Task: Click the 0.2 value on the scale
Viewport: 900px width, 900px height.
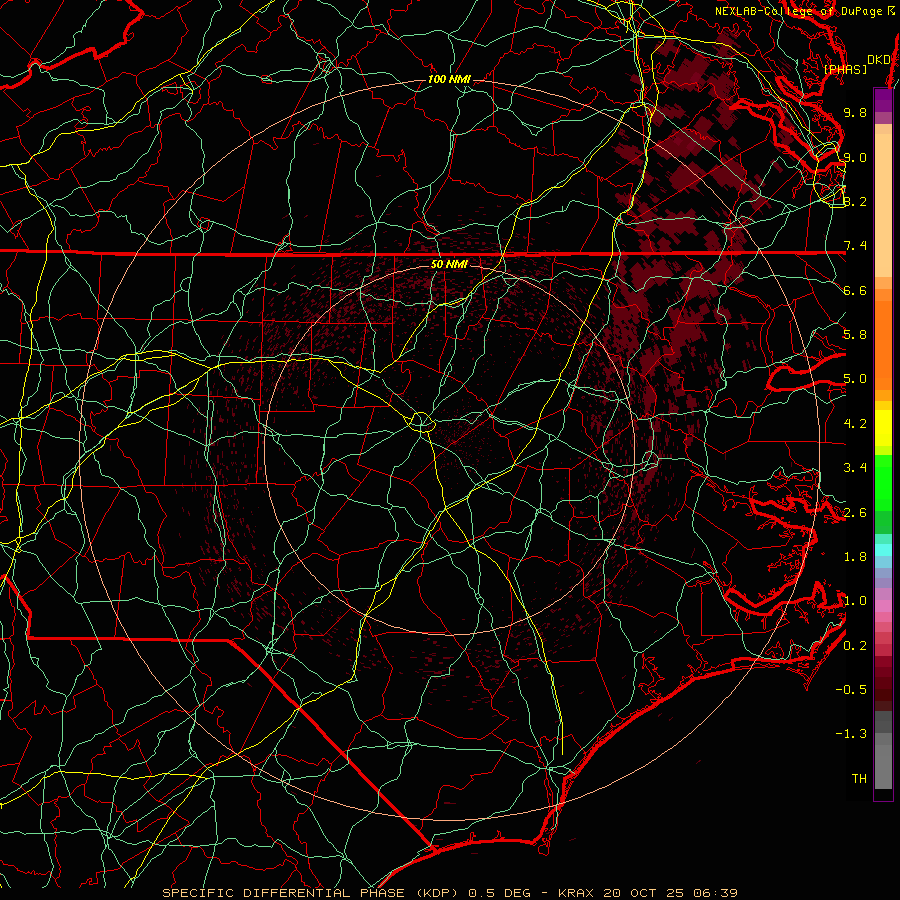Action: [855, 646]
